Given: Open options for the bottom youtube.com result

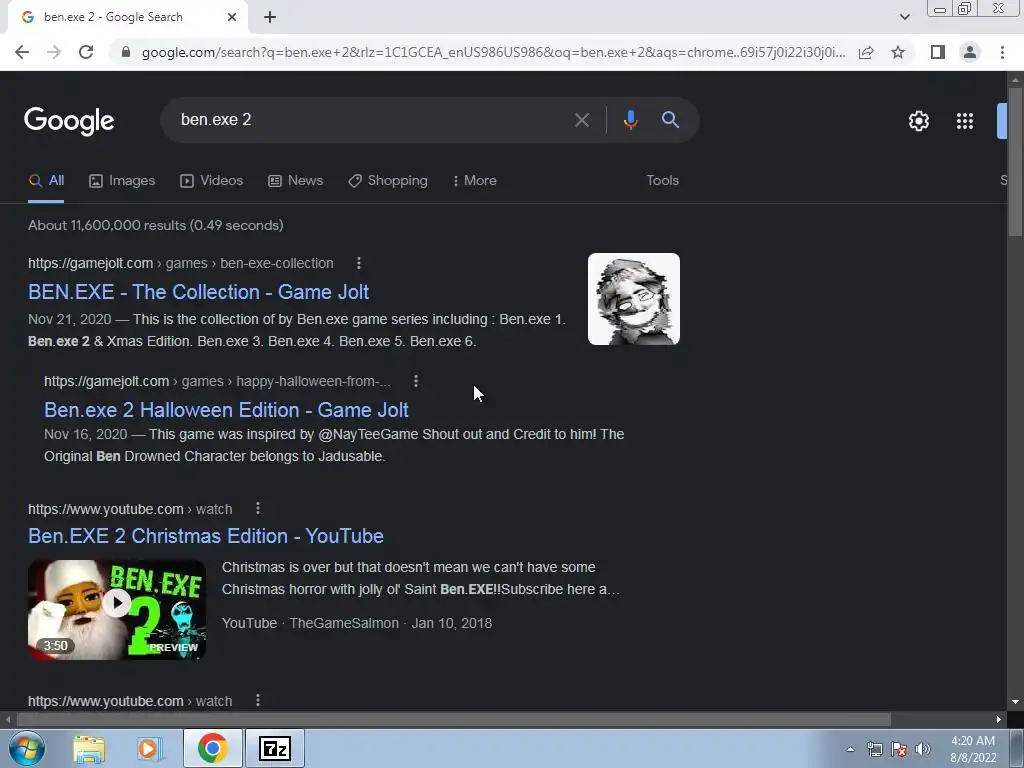Looking at the screenshot, I should [258, 700].
